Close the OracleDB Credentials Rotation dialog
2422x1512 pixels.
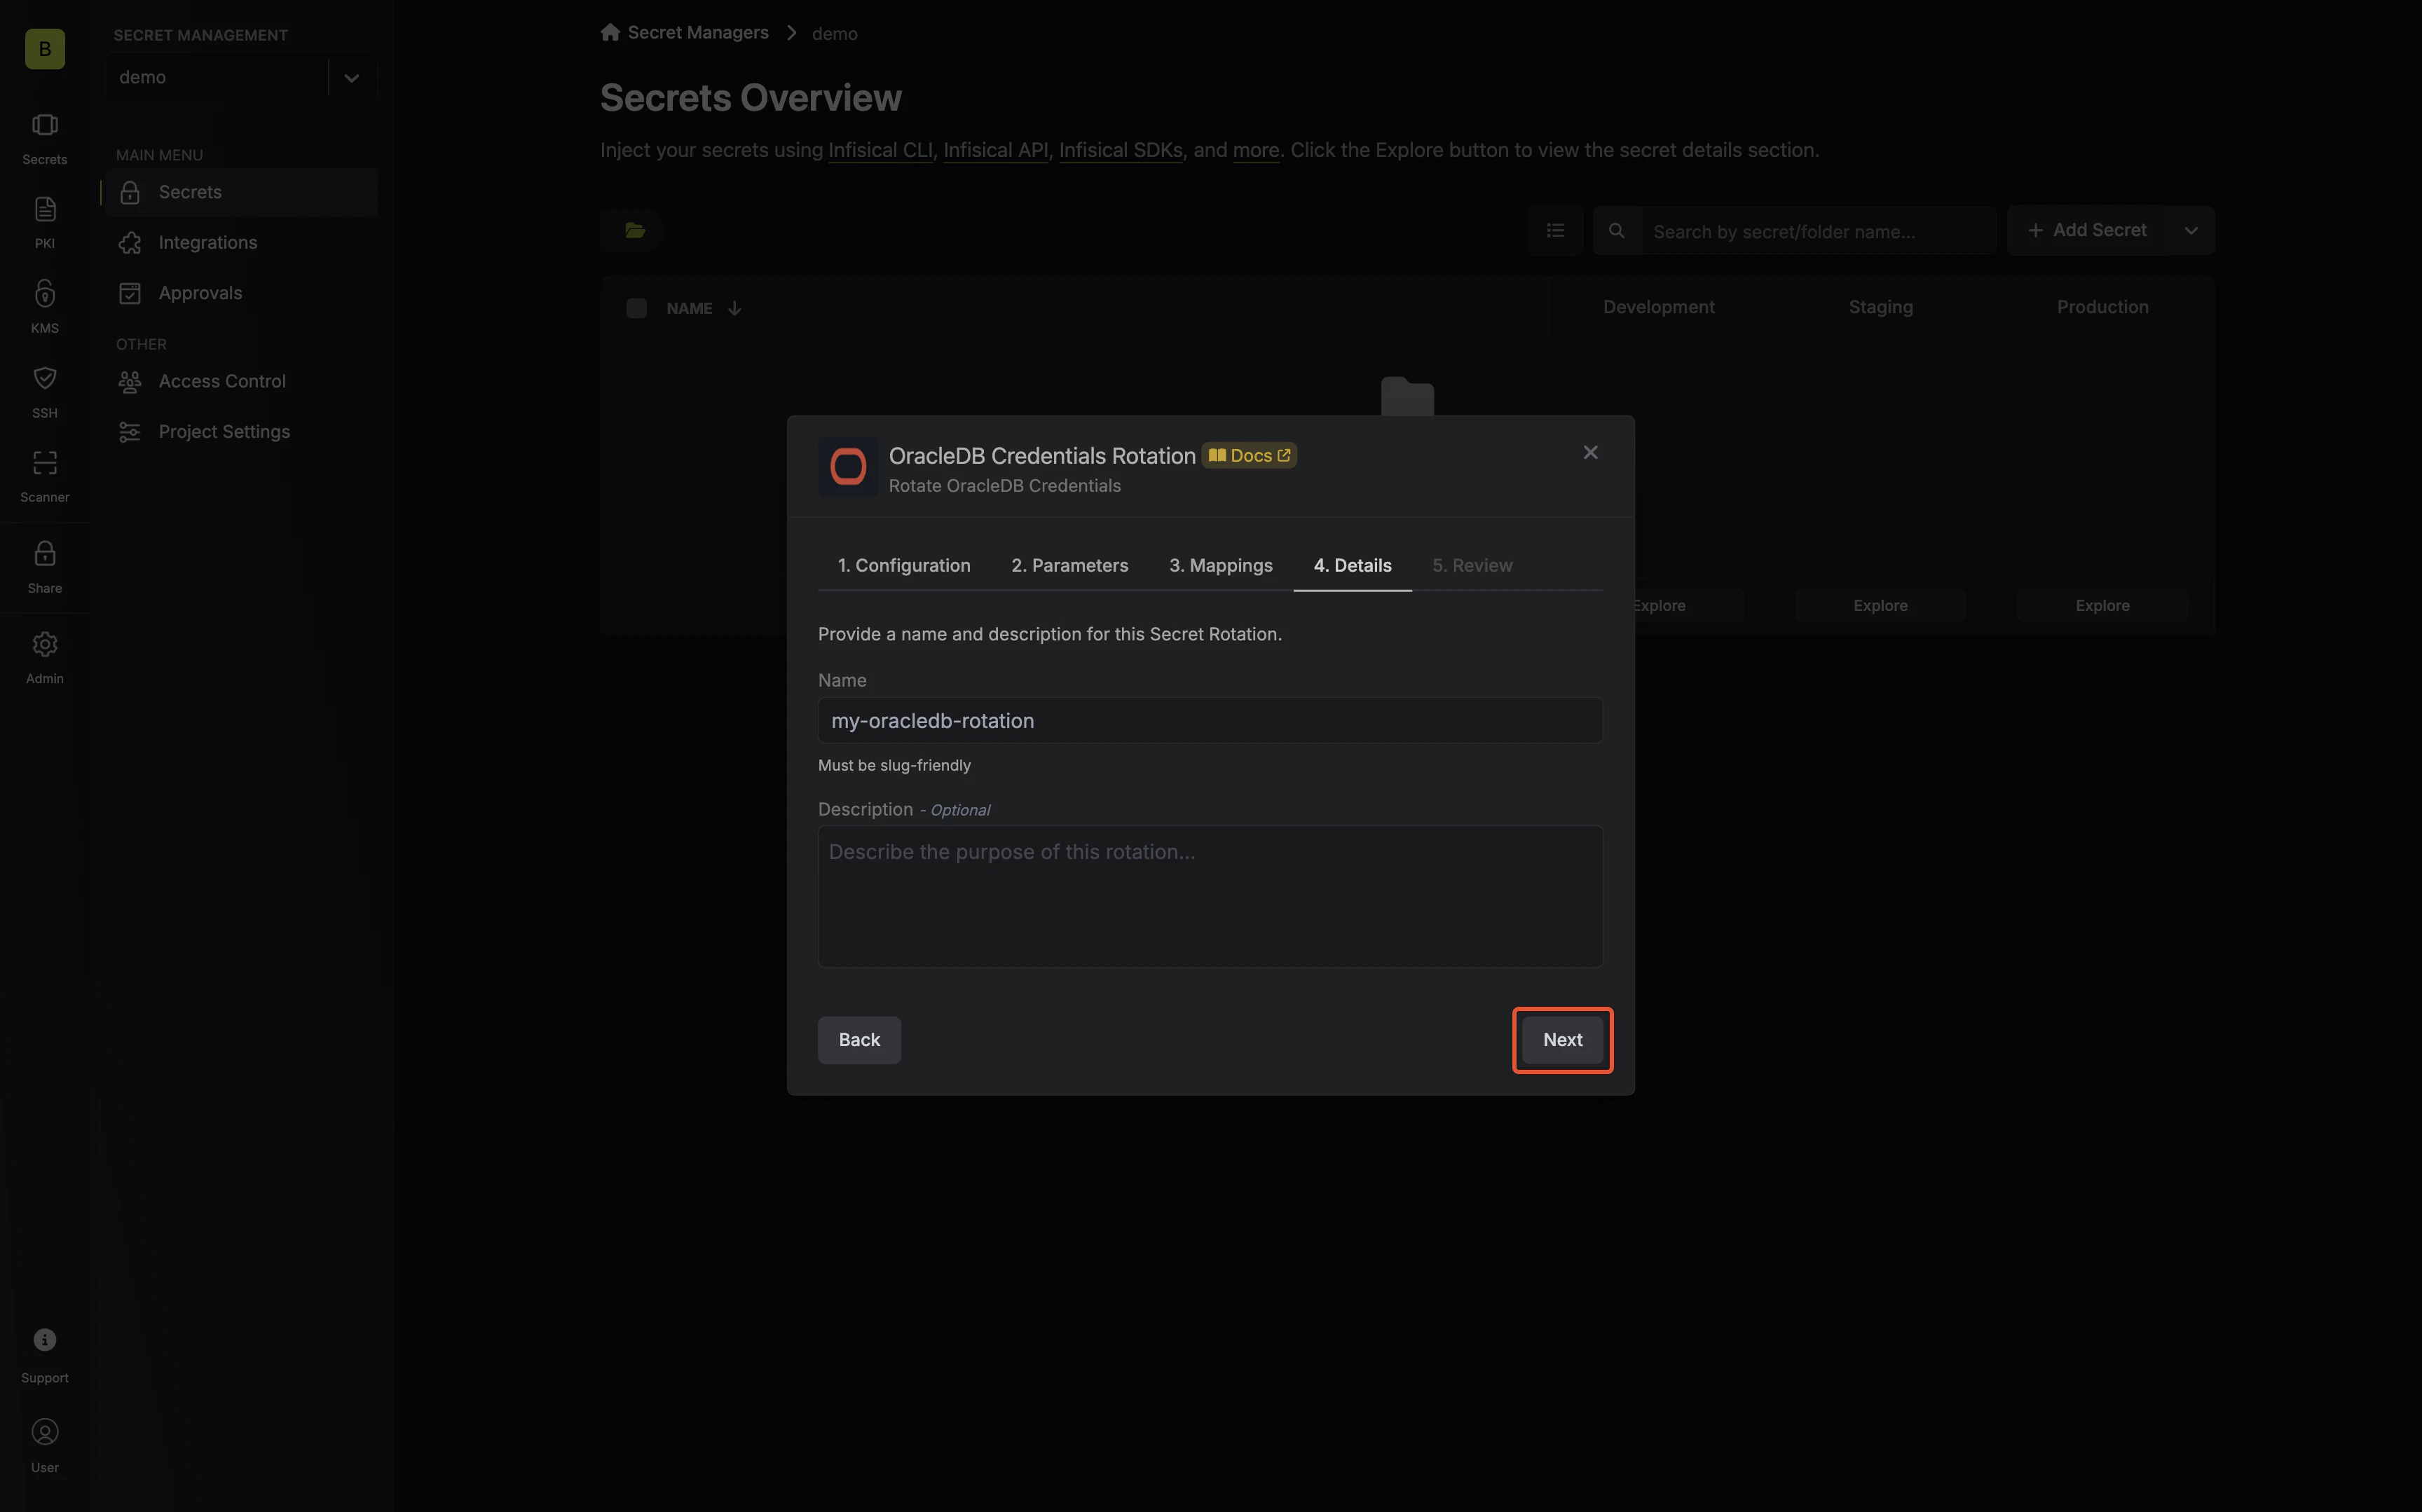[1591, 453]
